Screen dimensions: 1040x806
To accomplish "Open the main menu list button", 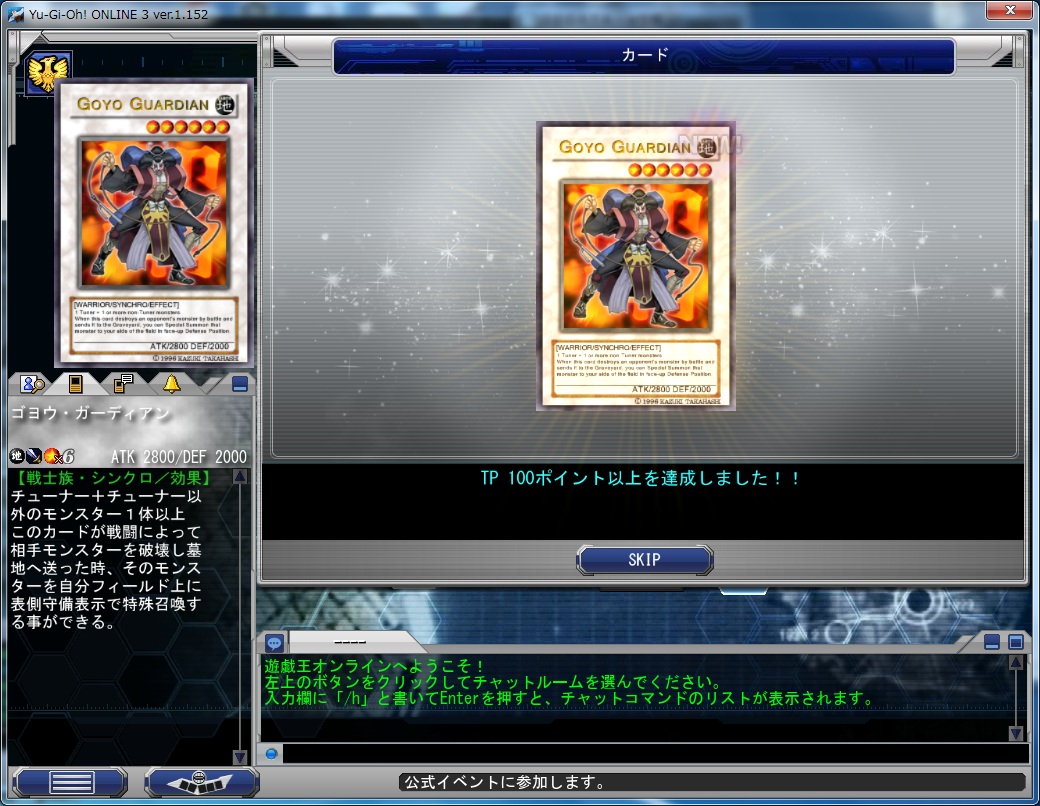I will 71,783.
